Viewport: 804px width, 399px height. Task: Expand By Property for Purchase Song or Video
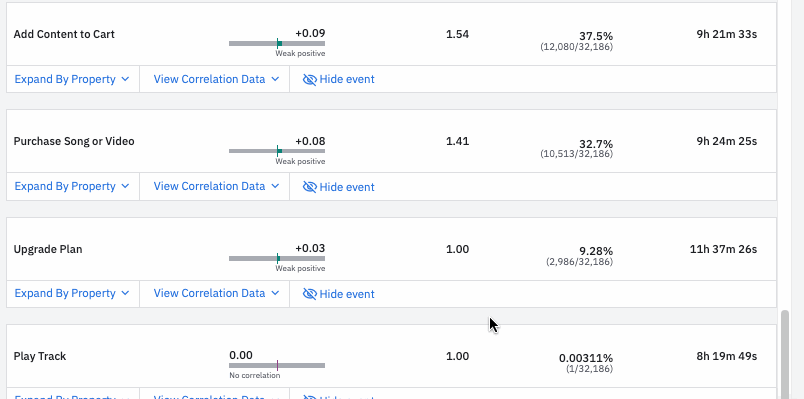click(x=72, y=187)
